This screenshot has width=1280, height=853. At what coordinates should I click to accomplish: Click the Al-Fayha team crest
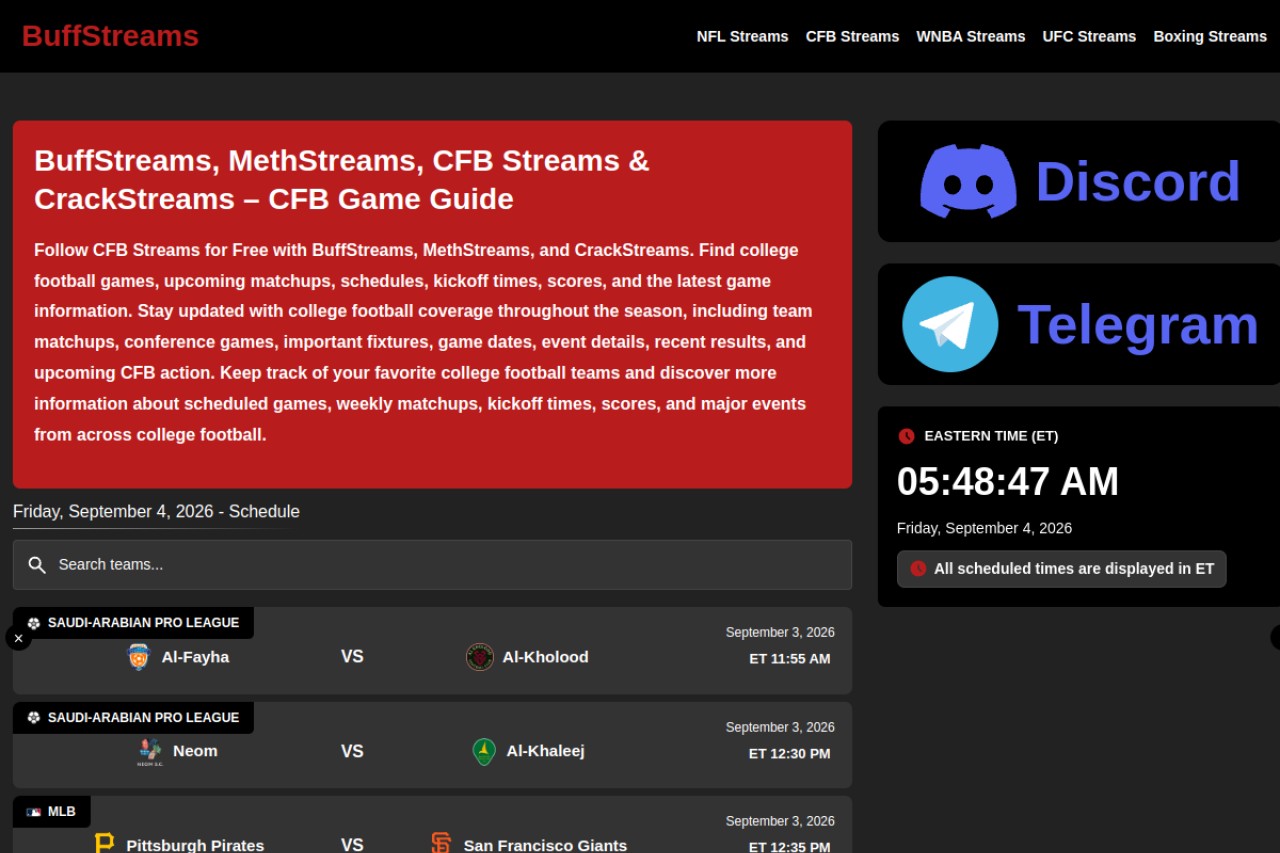[x=139, y=657]
